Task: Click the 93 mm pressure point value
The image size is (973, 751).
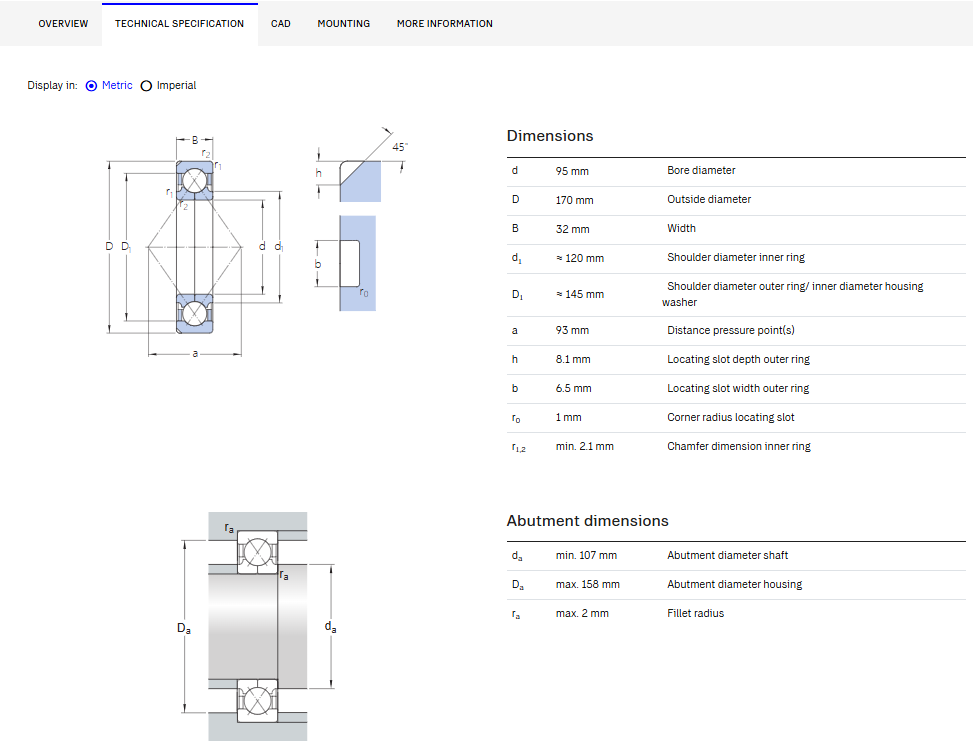Action: (x=572, y=330)
